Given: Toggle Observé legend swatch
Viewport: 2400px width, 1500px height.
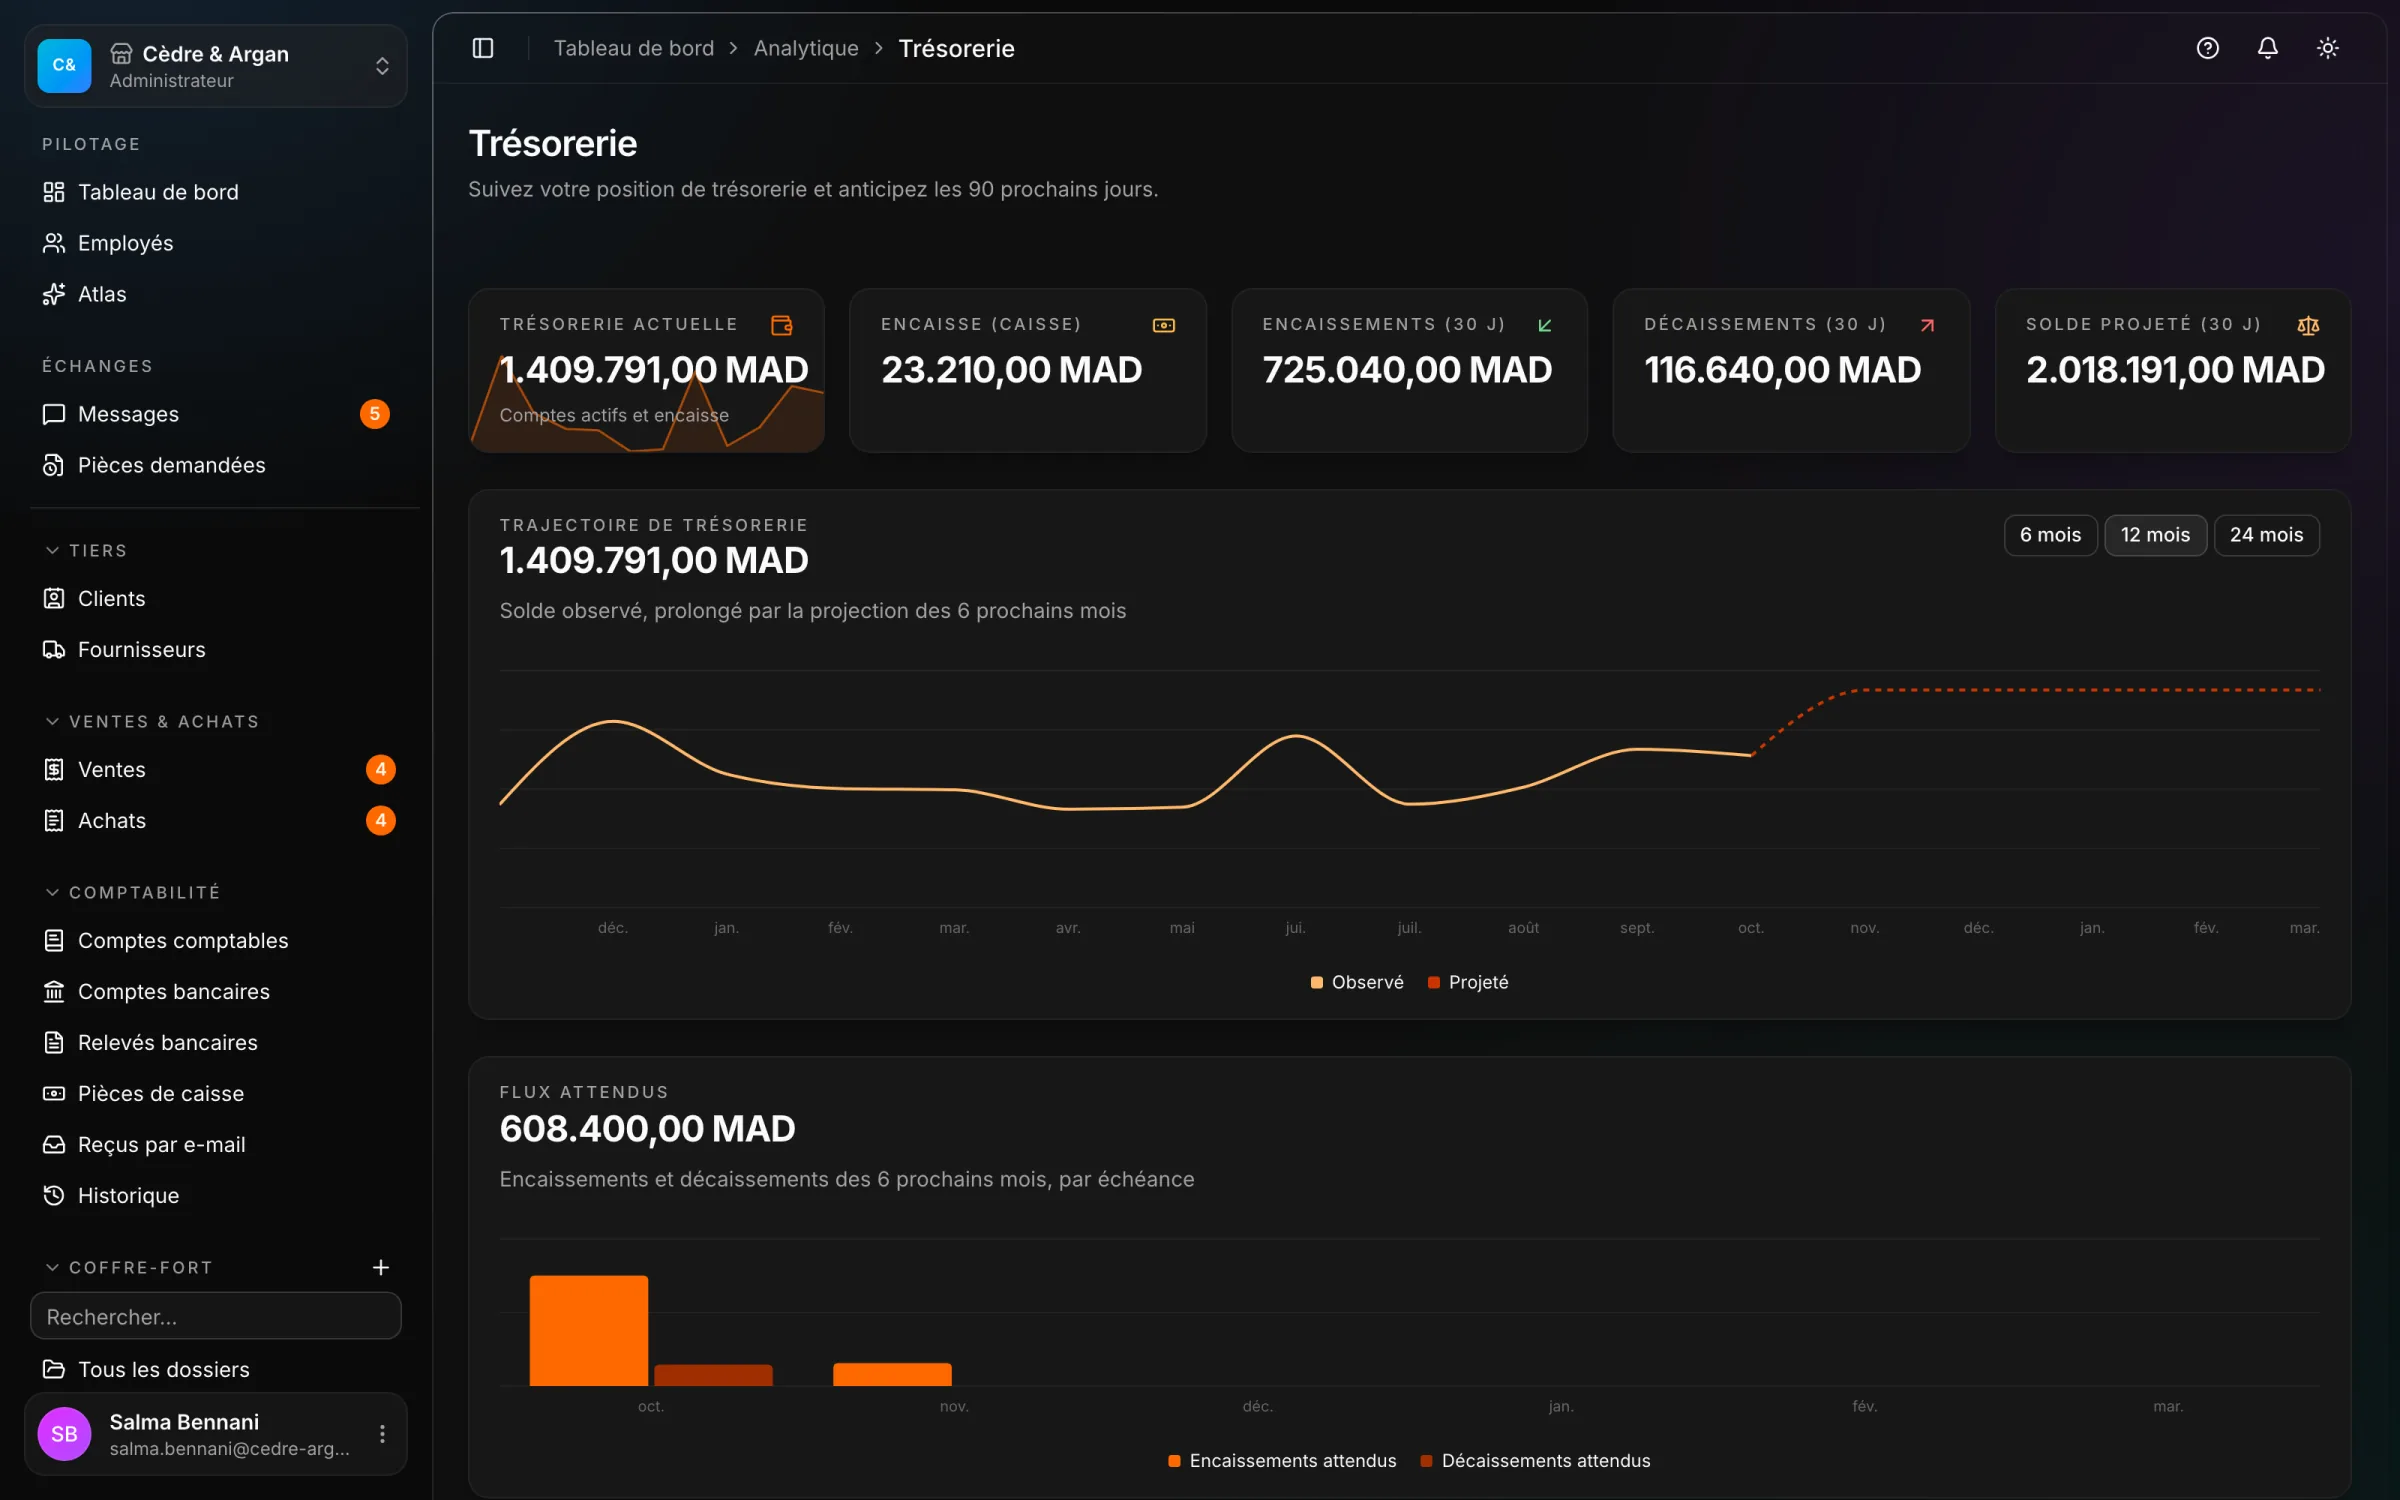Looking at the screenshot, I should (x=1317, y=982).
